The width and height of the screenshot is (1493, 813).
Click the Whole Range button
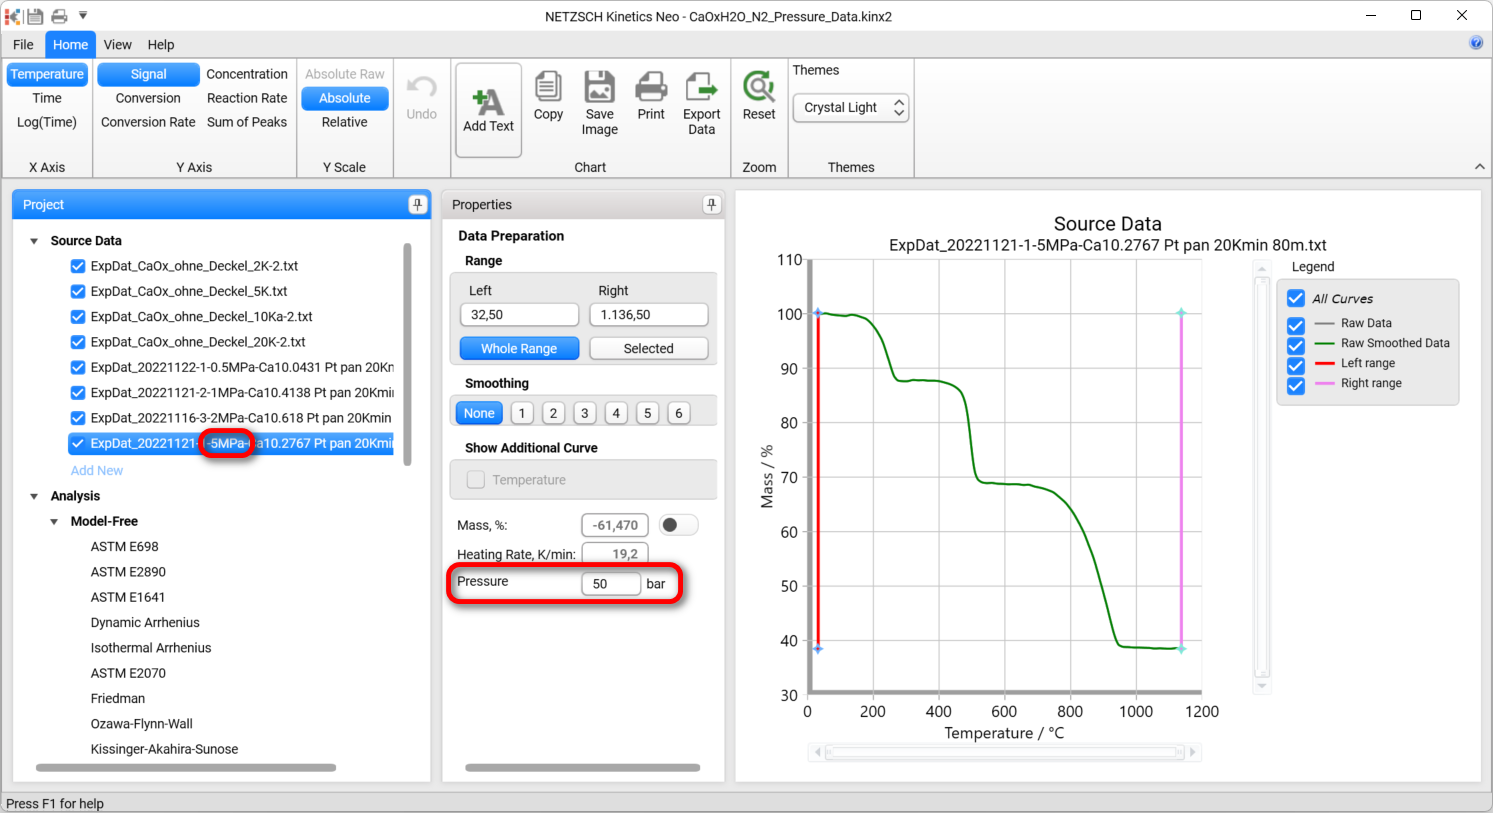[x=519, y=349]
